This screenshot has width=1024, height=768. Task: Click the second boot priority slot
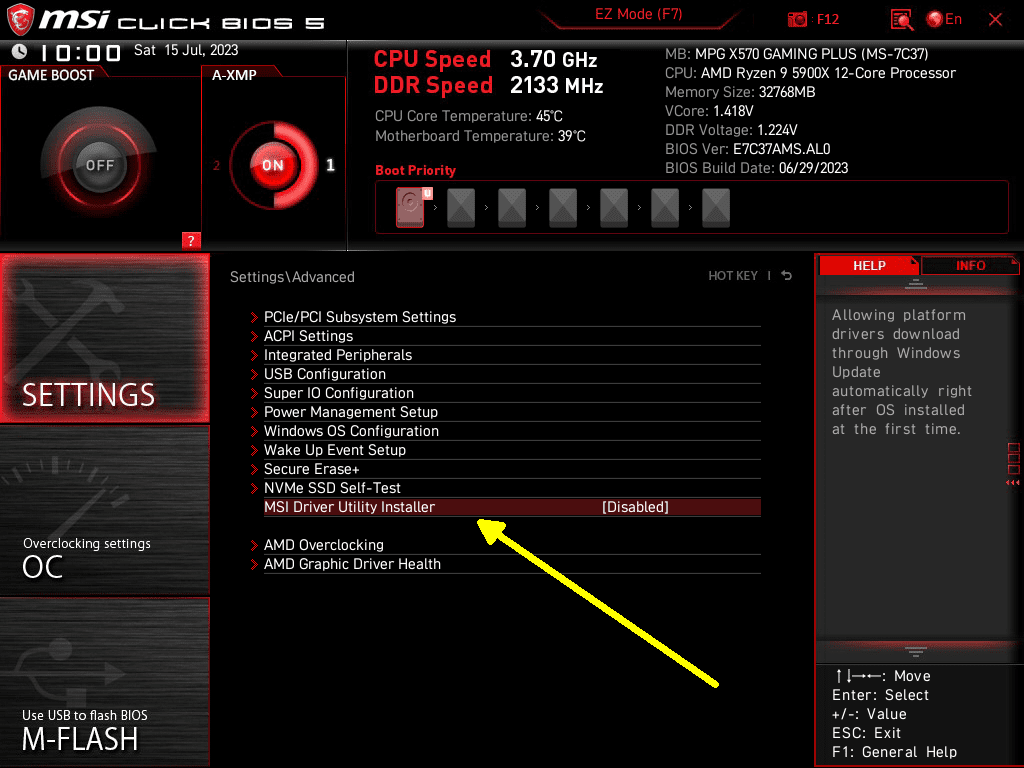461,207
